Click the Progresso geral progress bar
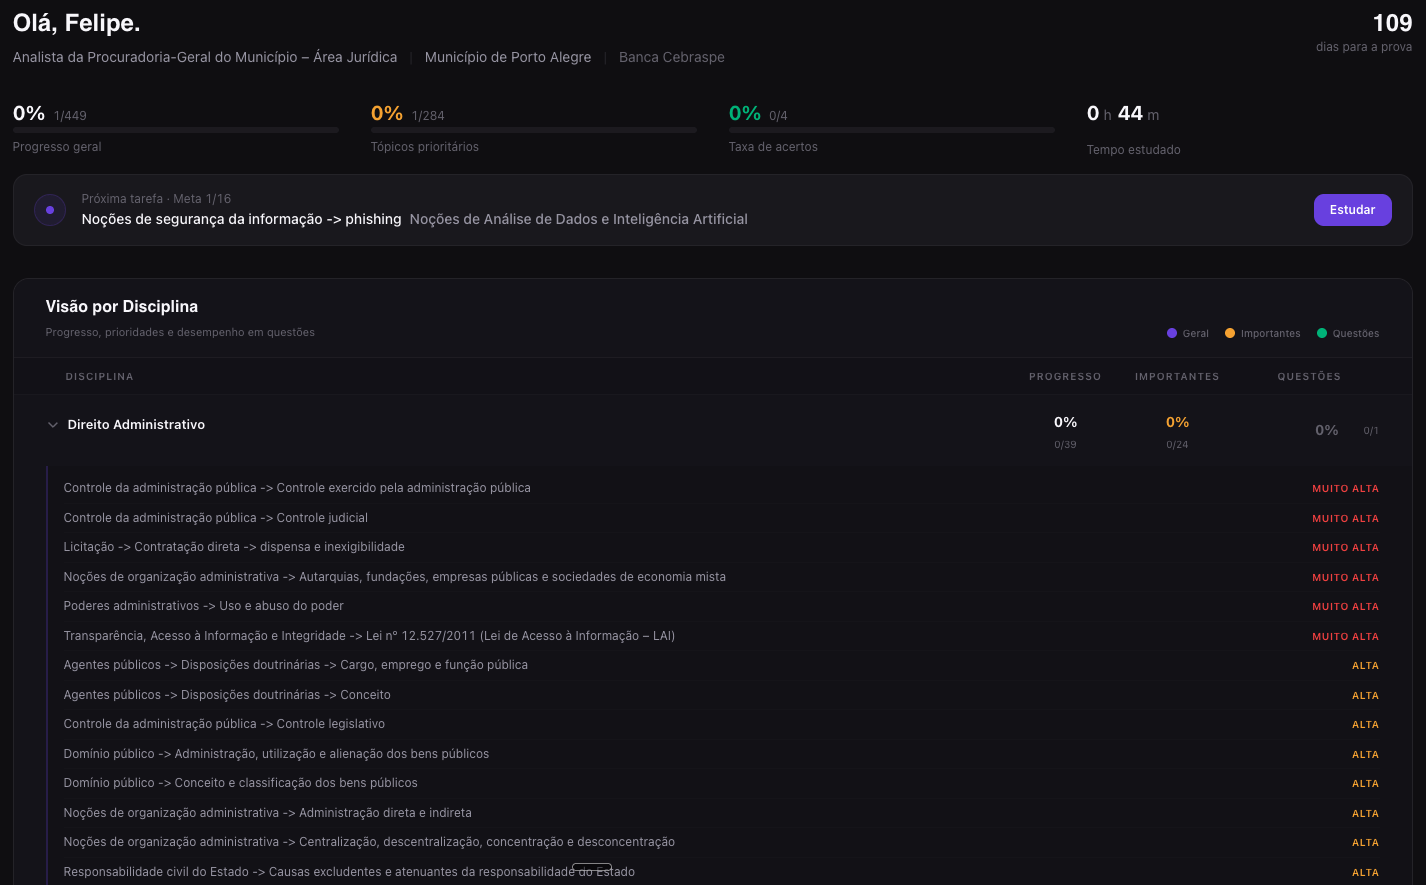 pos(175,129)
